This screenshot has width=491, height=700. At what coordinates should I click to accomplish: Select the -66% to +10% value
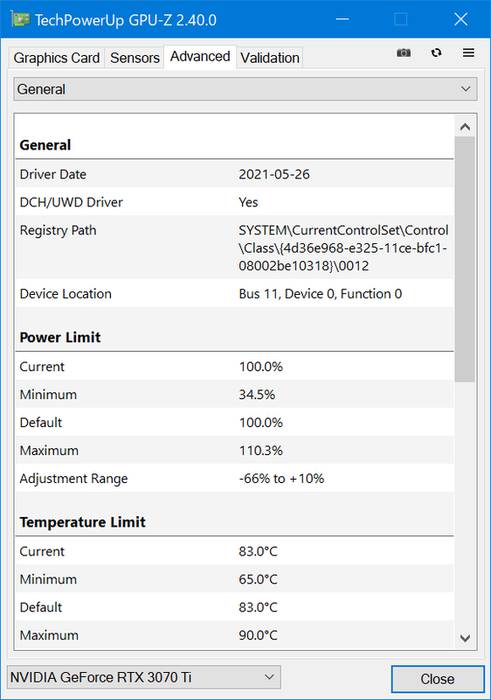tap(282, 479)
